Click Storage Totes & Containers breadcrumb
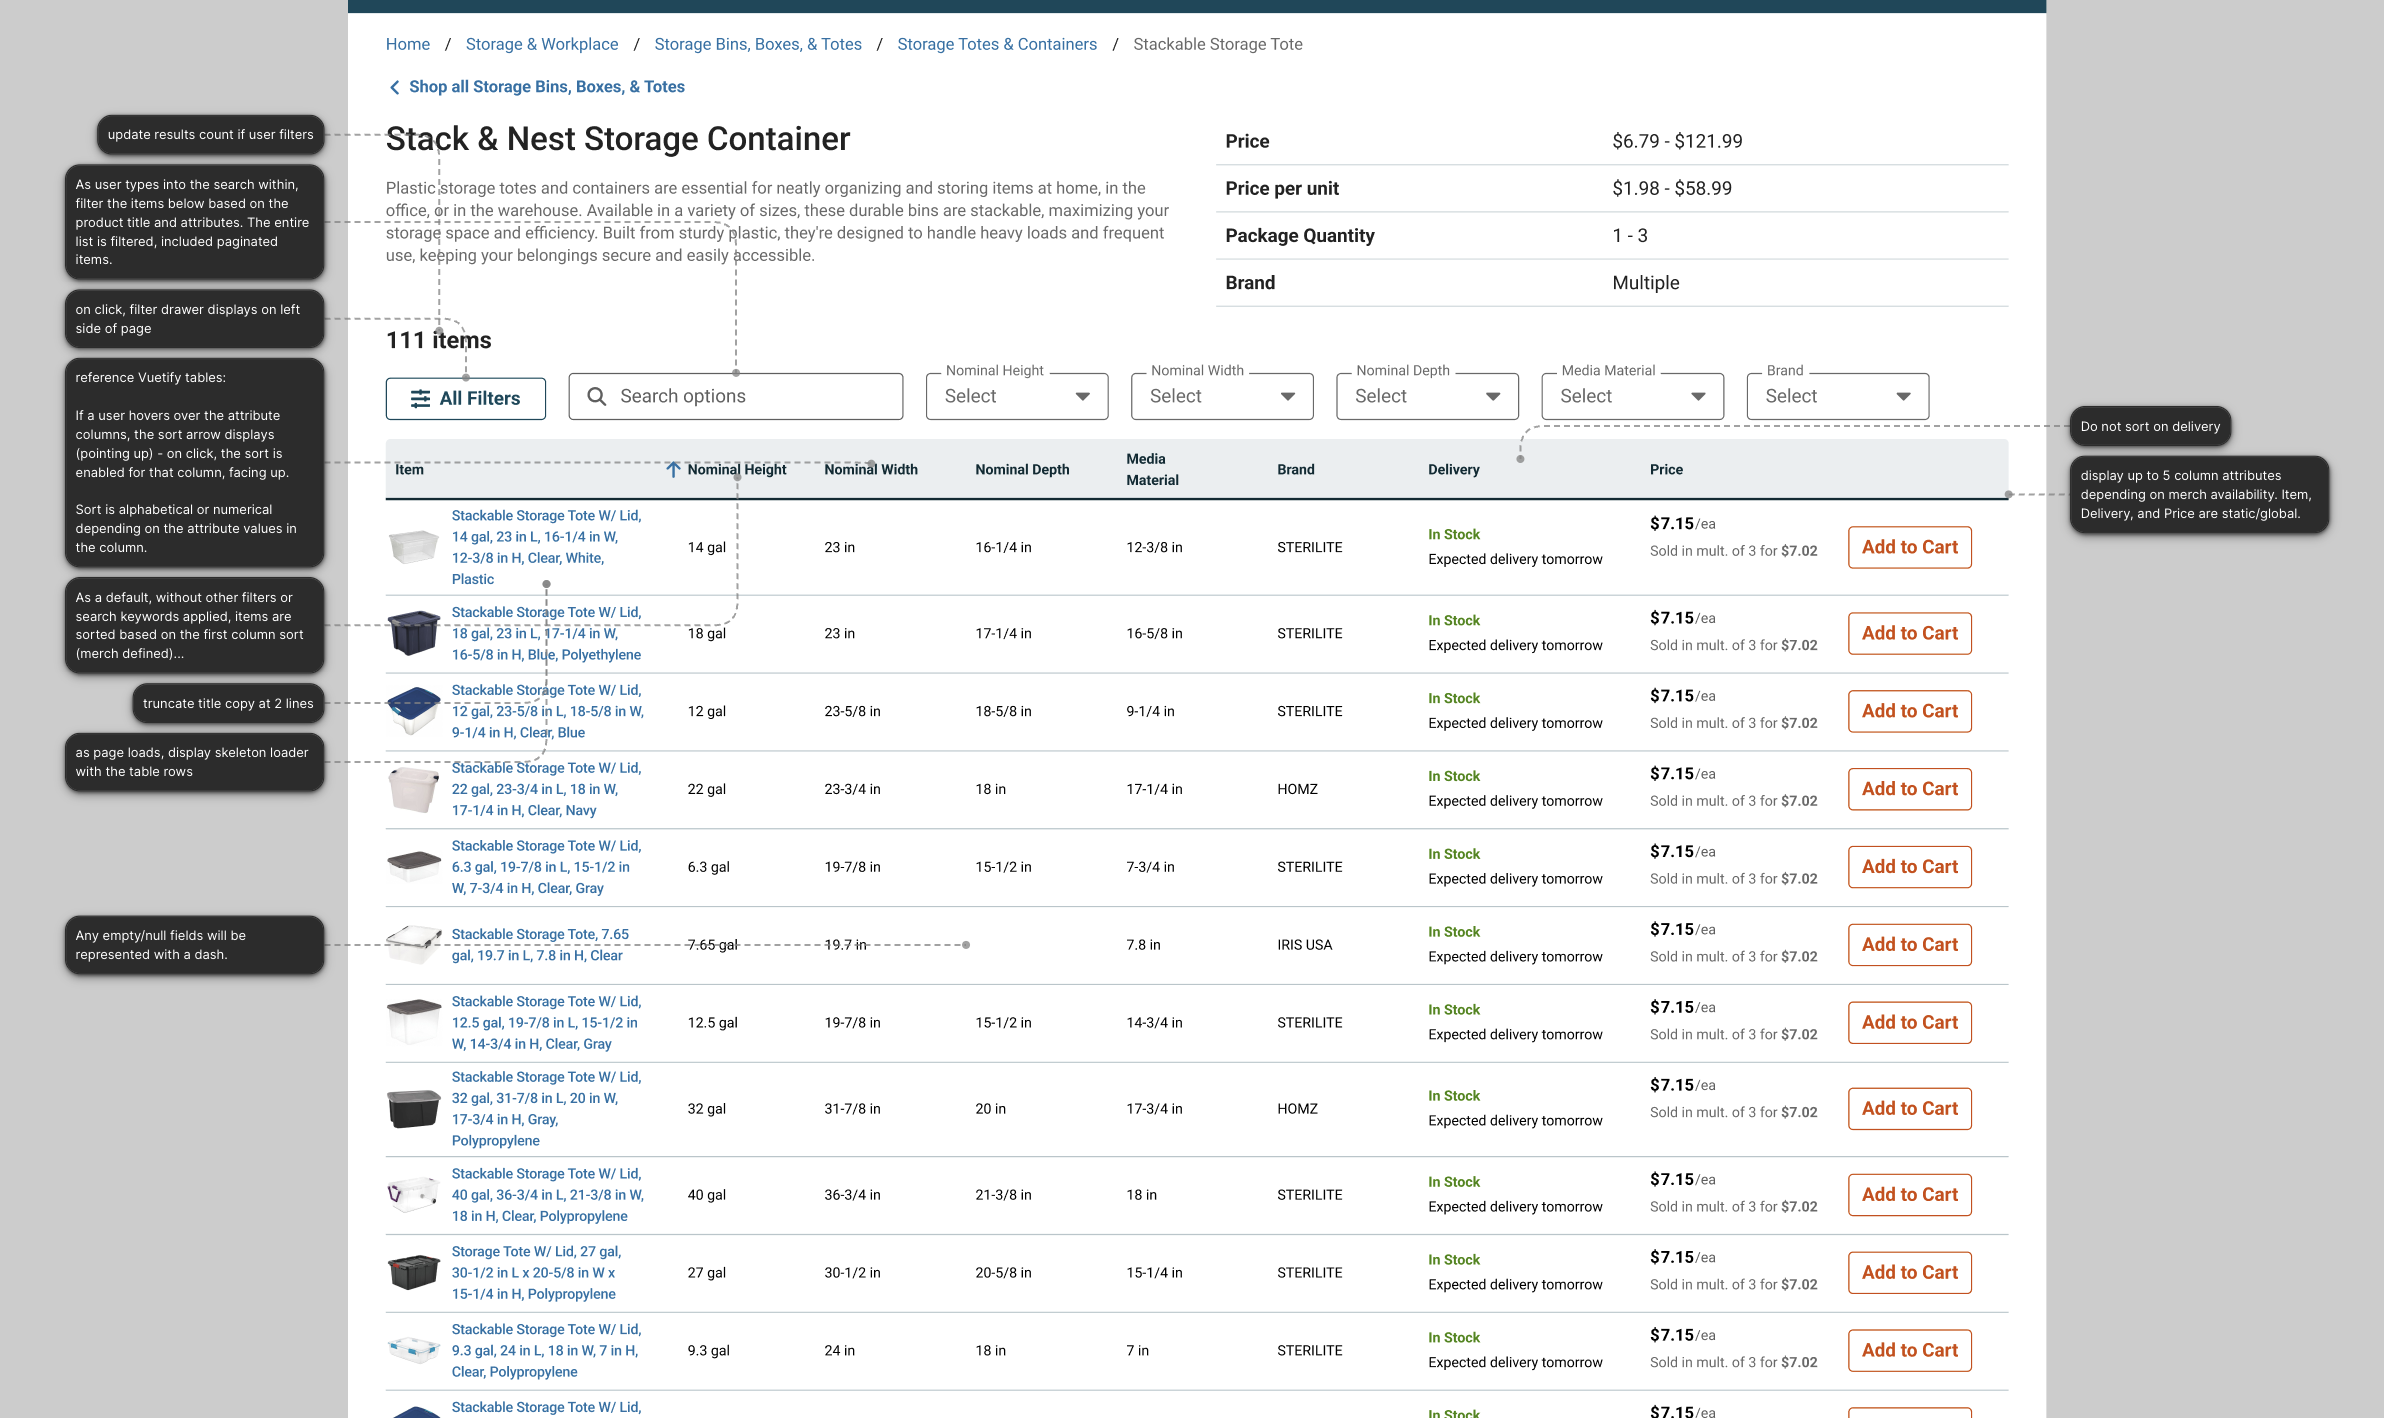Viewport: 2384px width, 1418px height. [996, 44]
